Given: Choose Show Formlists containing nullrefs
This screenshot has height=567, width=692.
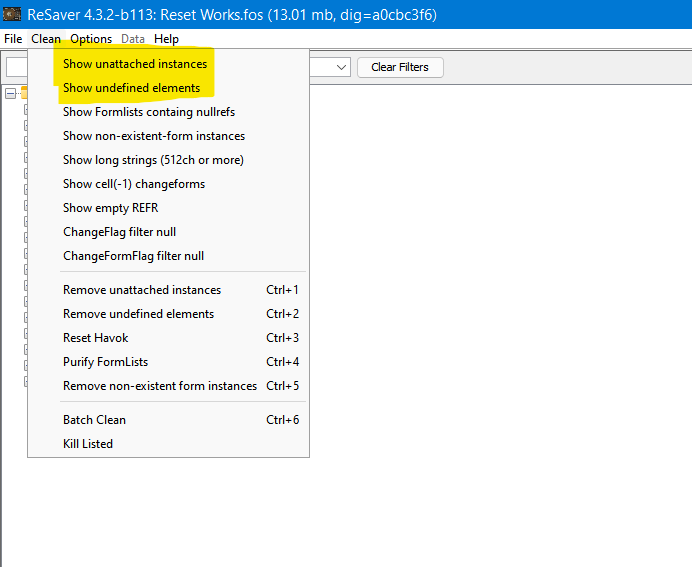Looking at the screenshot, I should pos(149,112).
